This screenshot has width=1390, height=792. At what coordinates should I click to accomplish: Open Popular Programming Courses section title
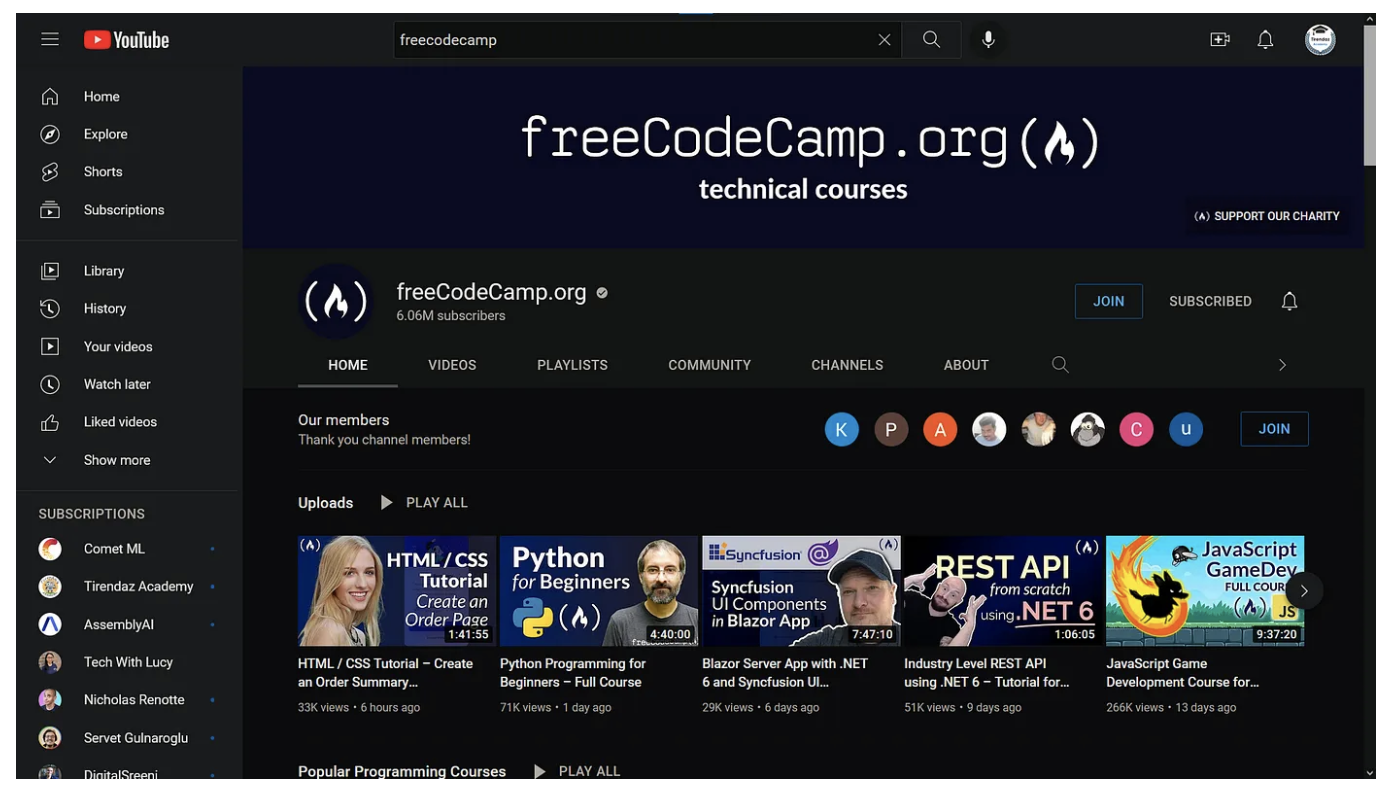(x=402, y=771)
